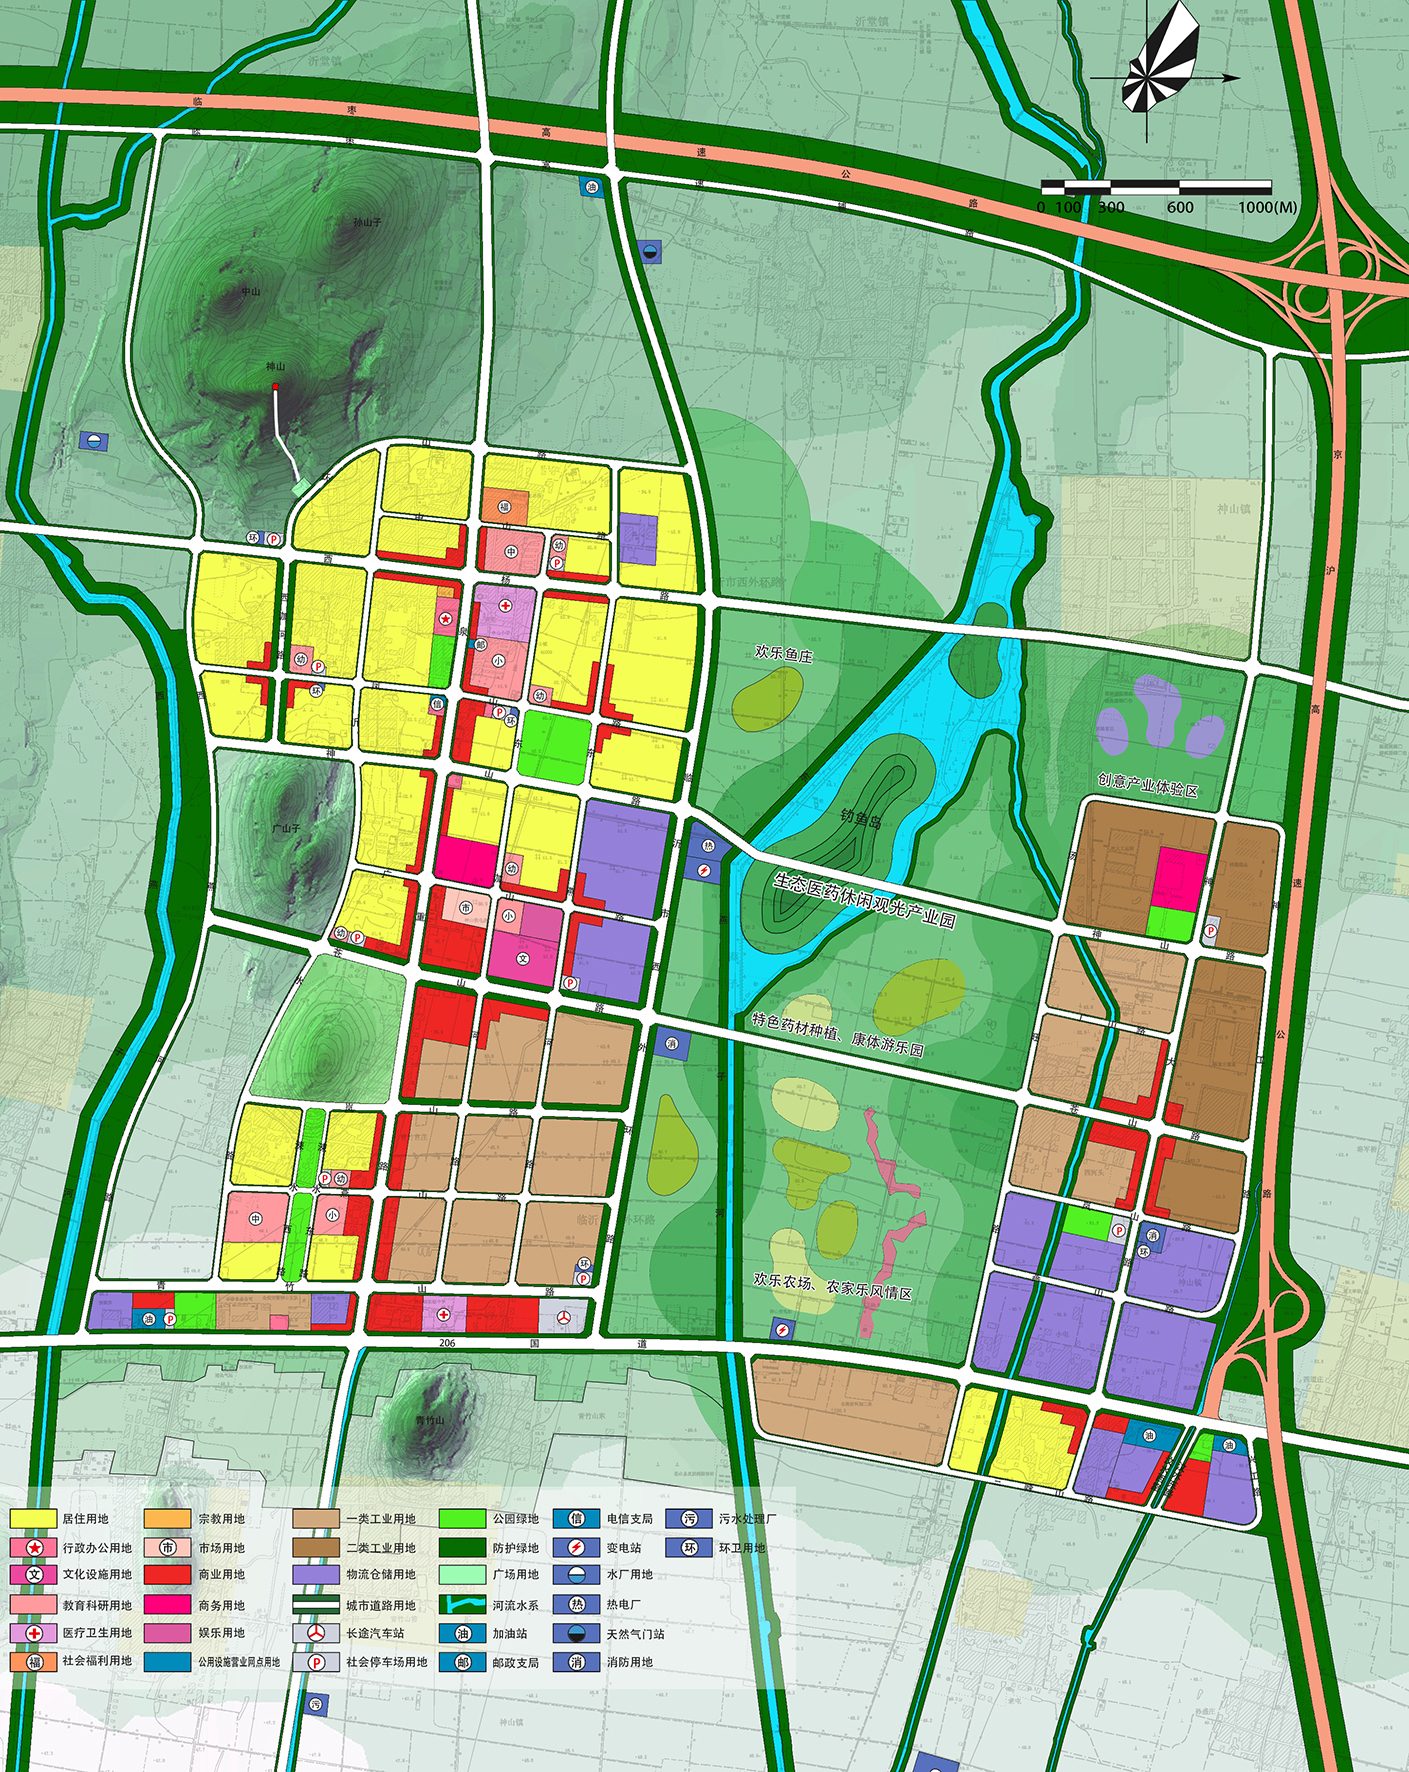Click the 热电厂 legend icon
Viewport: 1409px width, 1772px height.
[577, 1604]
